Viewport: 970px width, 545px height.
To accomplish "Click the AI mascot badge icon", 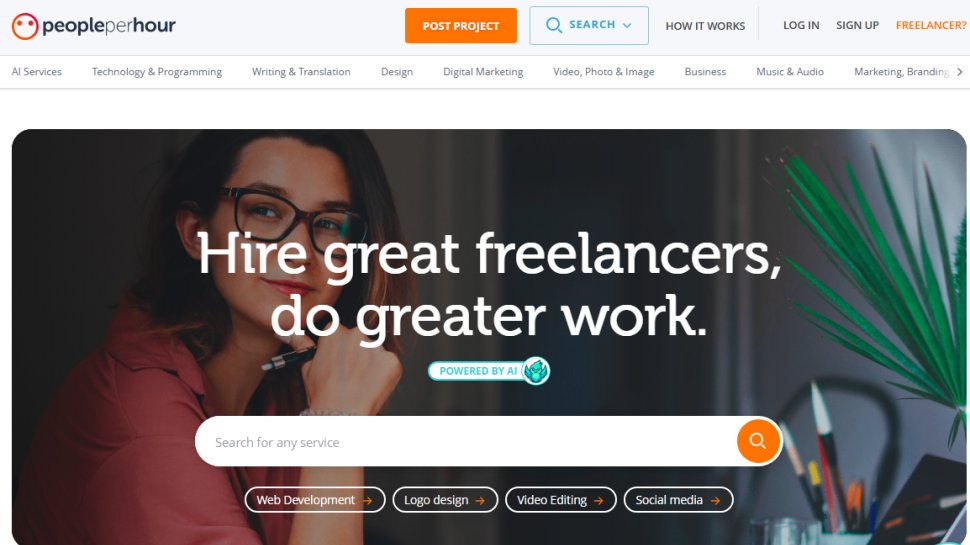I will pos(536,371).
